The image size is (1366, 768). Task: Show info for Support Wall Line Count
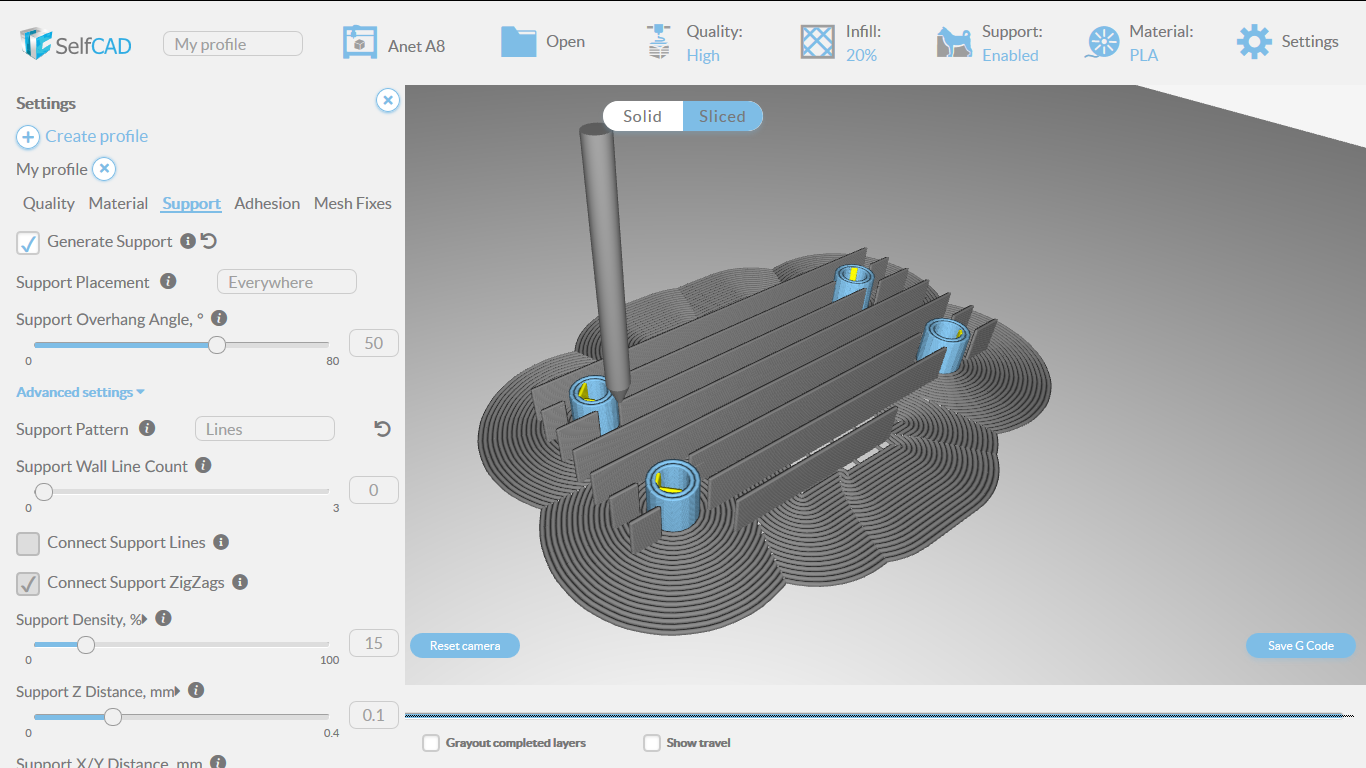203,465
